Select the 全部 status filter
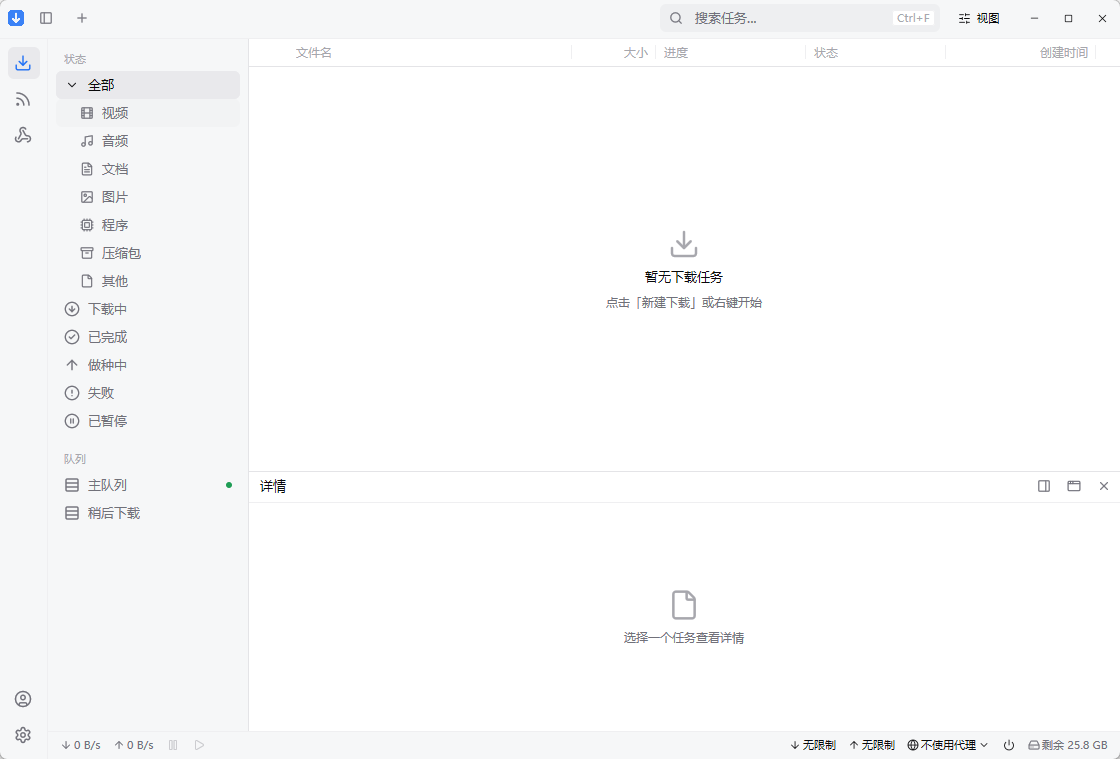 pos(148,85)
